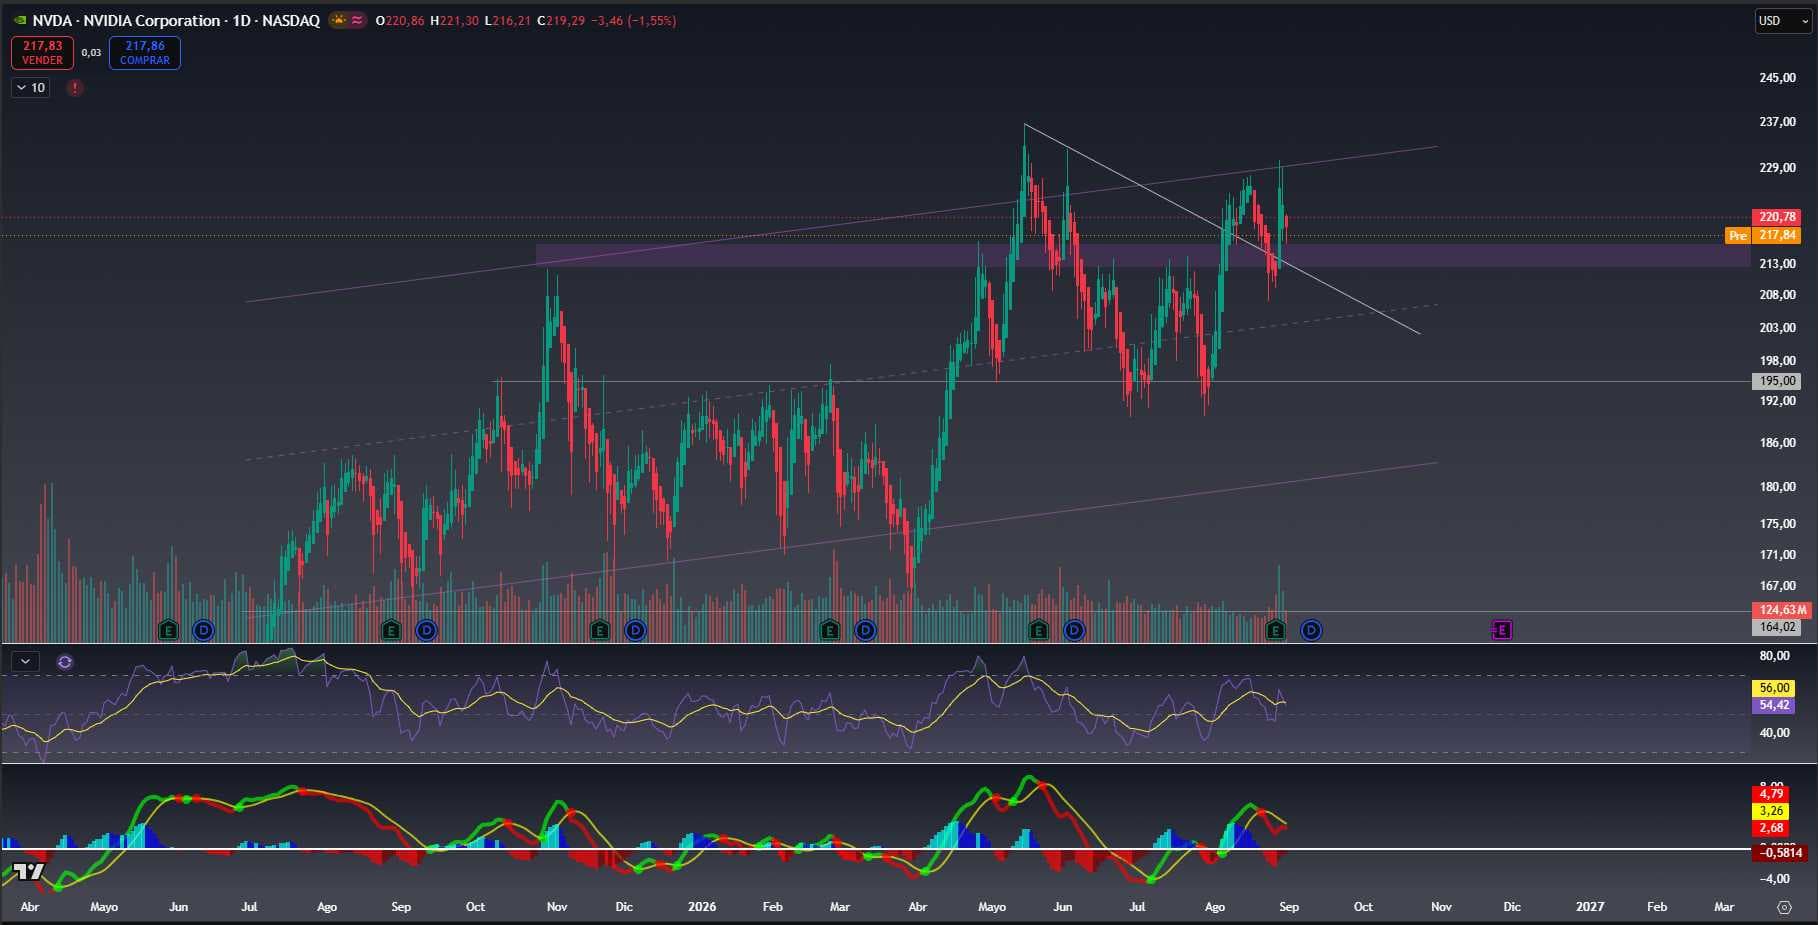Click the 164,02 axis label
Image resolution: width=1818 pixels, height=925 pixels.
pyautogui.click(x=1777, y=627)
